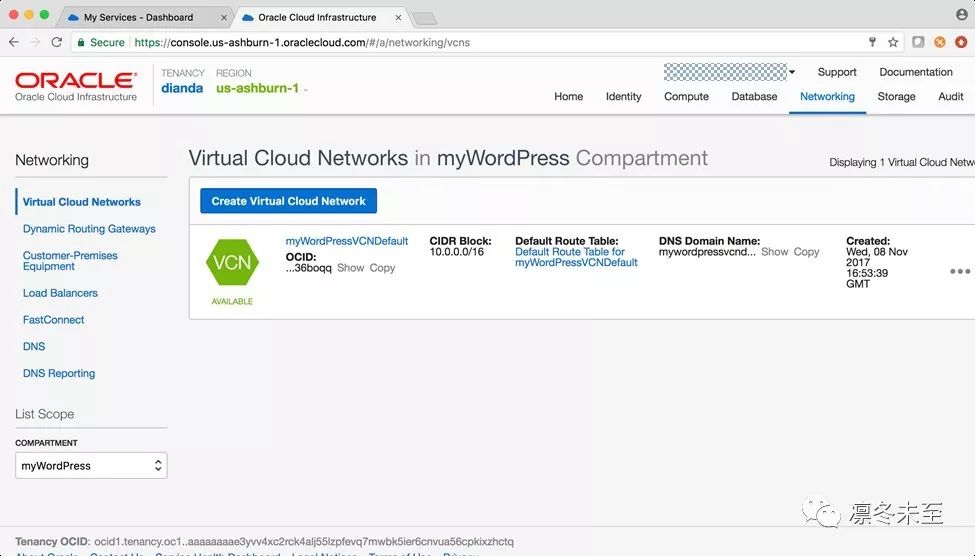Click the Tenancy OCID string in footer

click(304, 542)
